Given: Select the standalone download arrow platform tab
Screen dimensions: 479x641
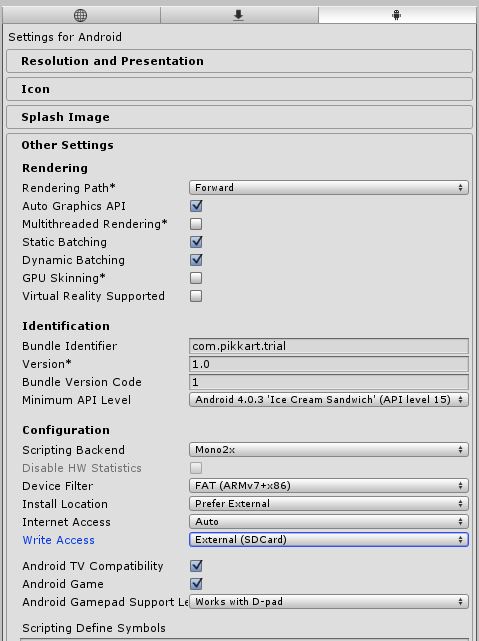Looking at the screenshot, I should 239,15.
